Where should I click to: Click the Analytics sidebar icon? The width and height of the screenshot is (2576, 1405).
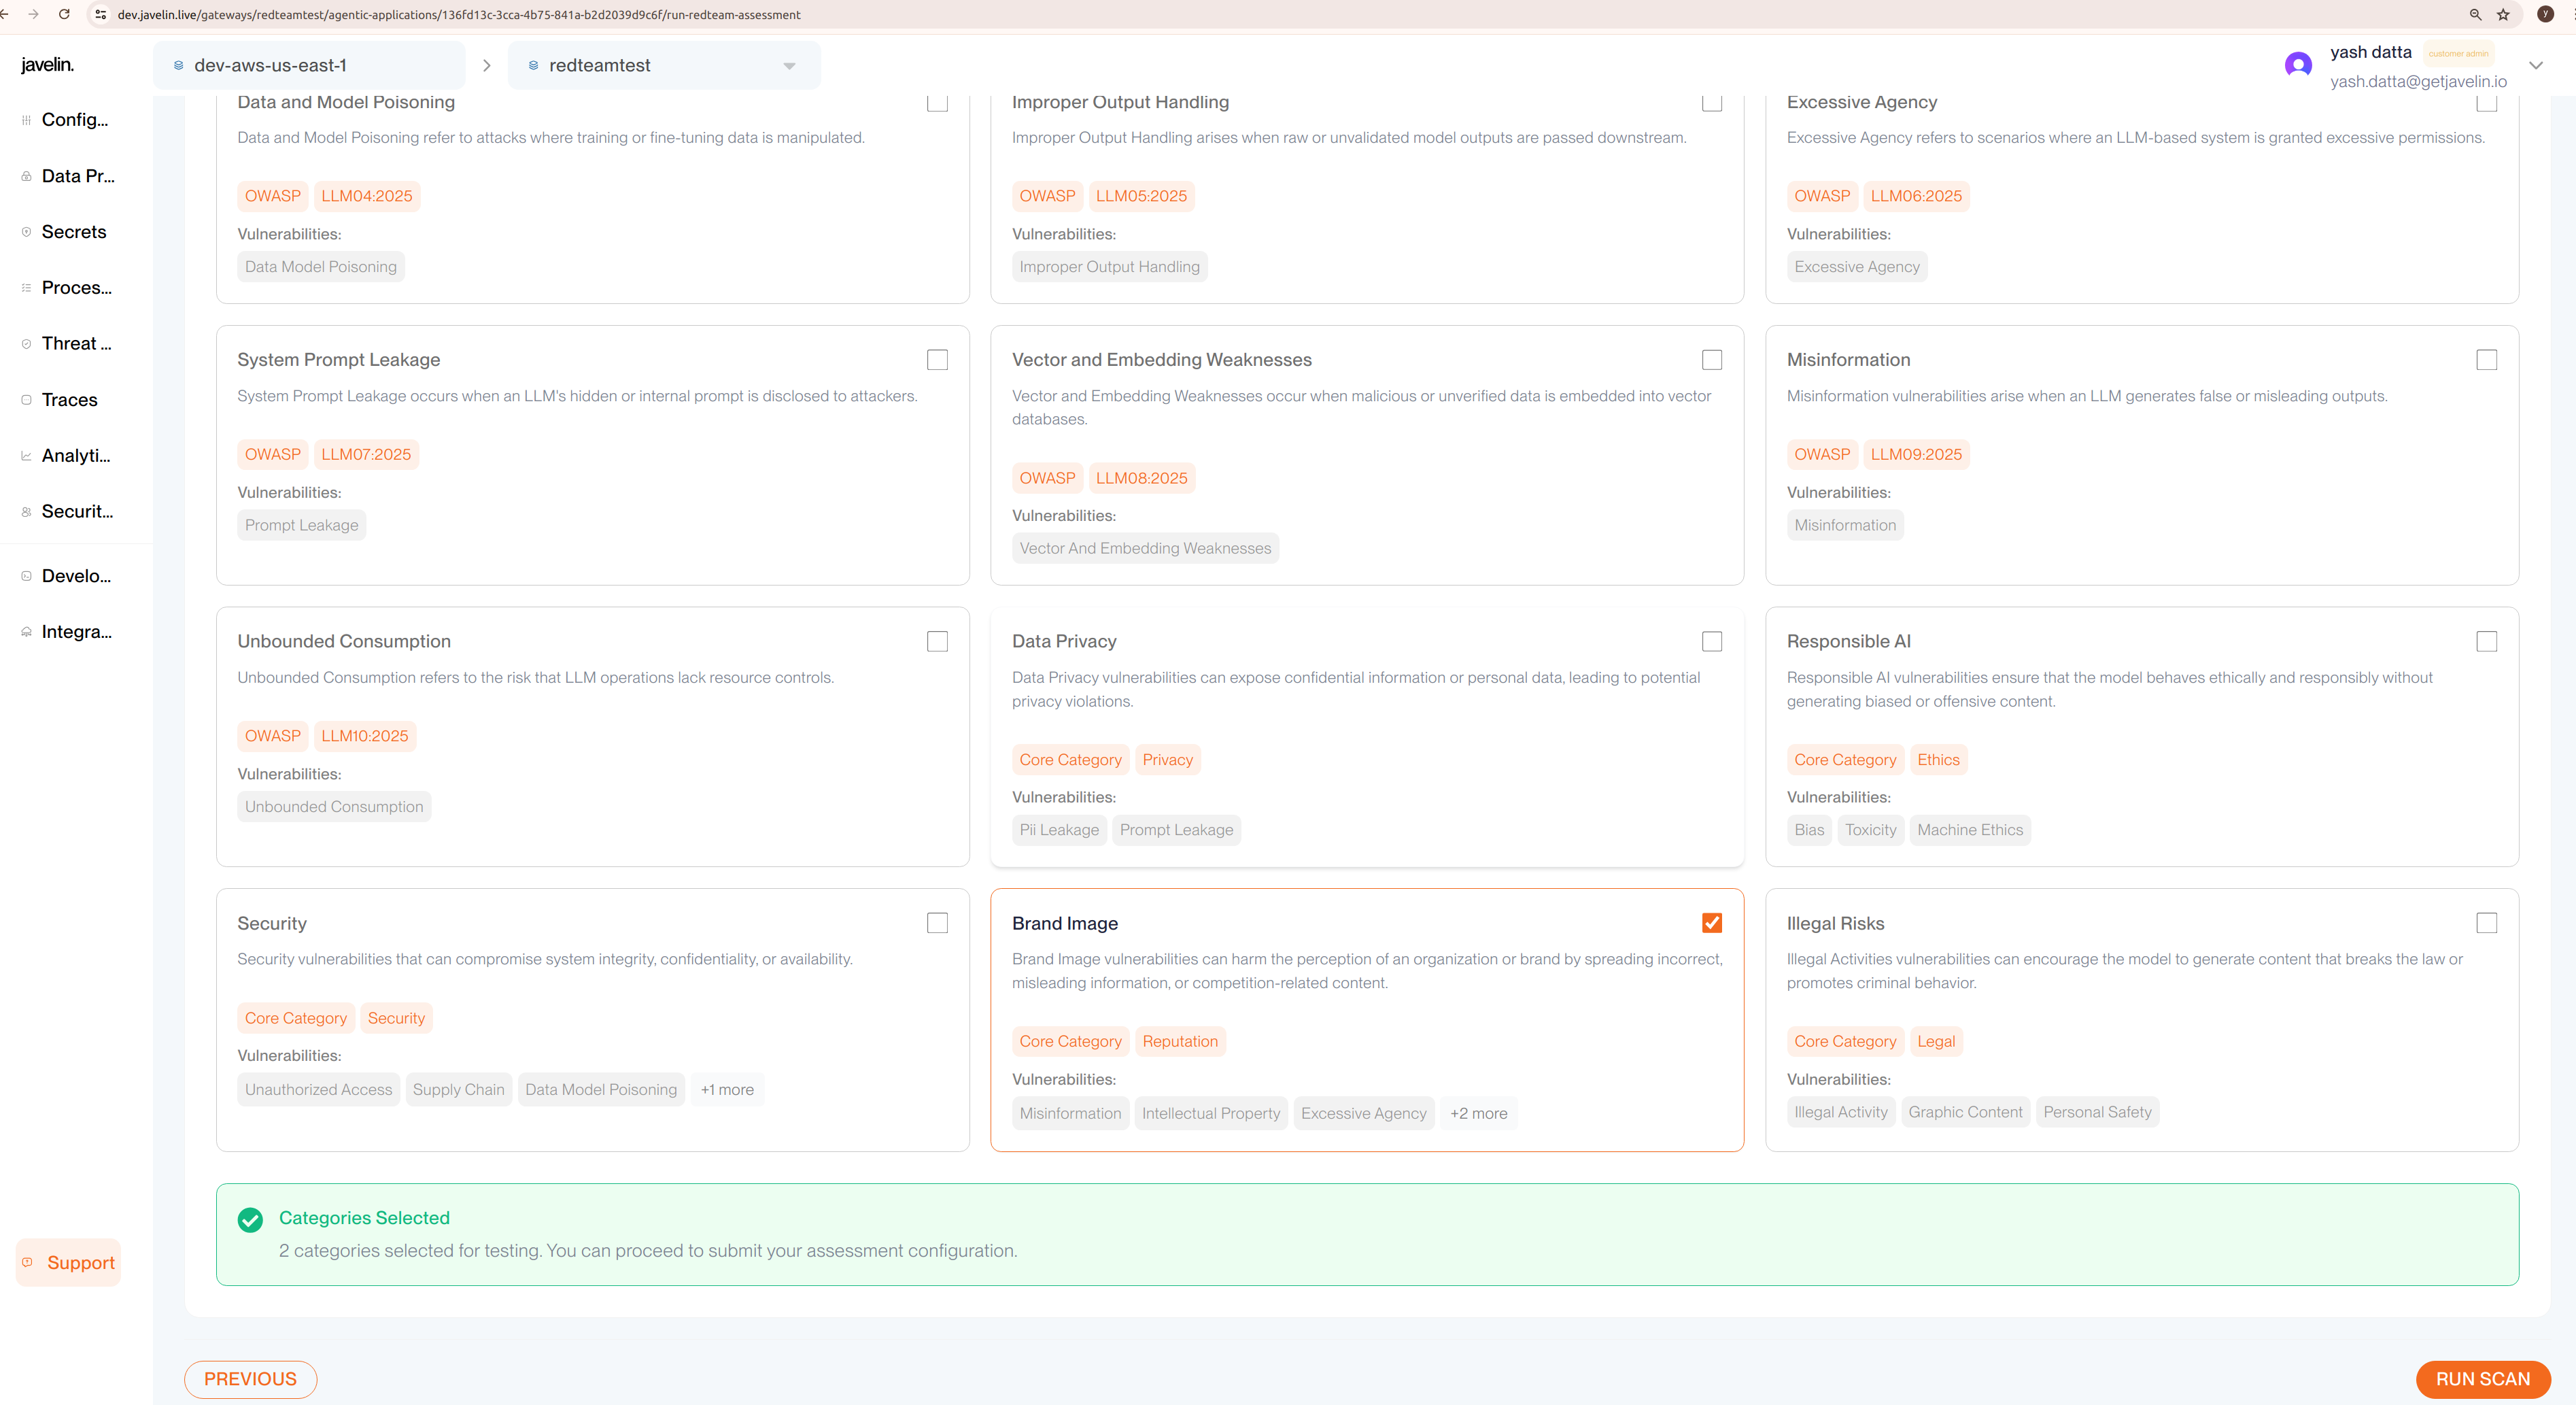(26, 456)
